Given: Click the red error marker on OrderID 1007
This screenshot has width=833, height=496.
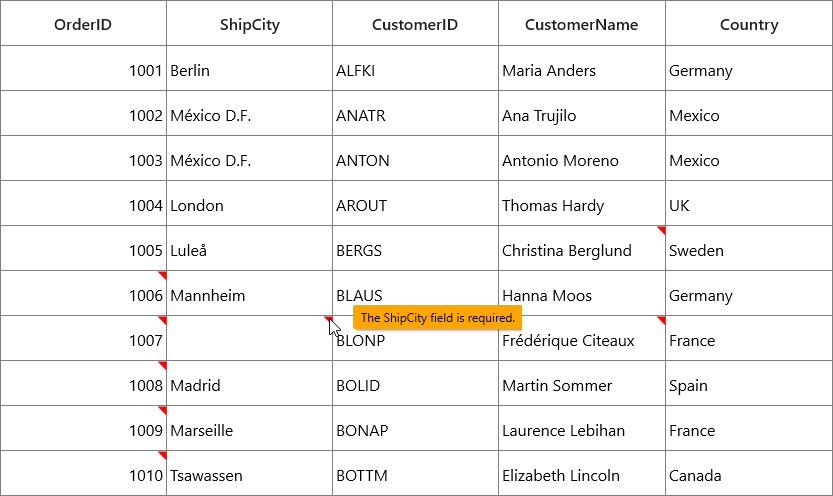Looking at the screenshot, I should point(163,320).
